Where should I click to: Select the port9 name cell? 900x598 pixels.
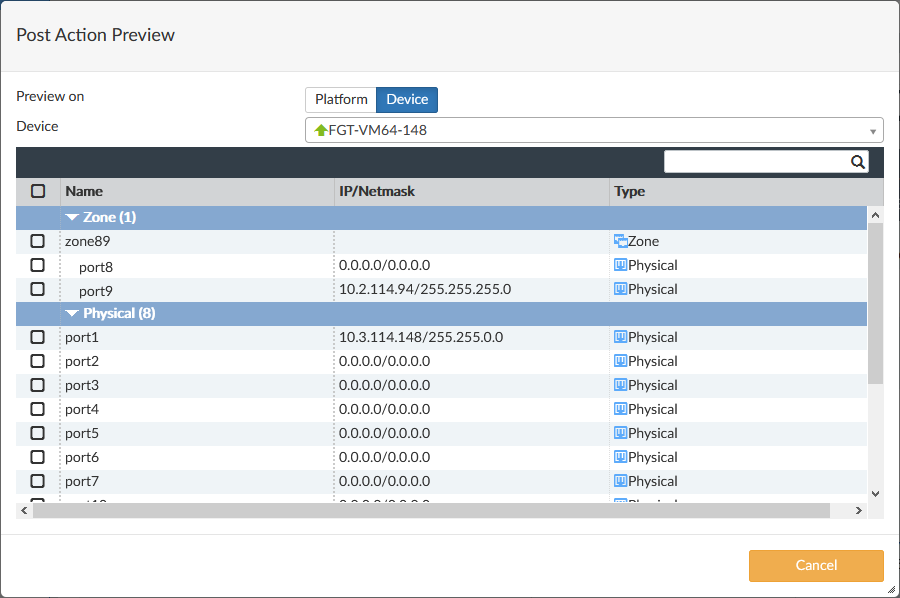pos(197,290)
